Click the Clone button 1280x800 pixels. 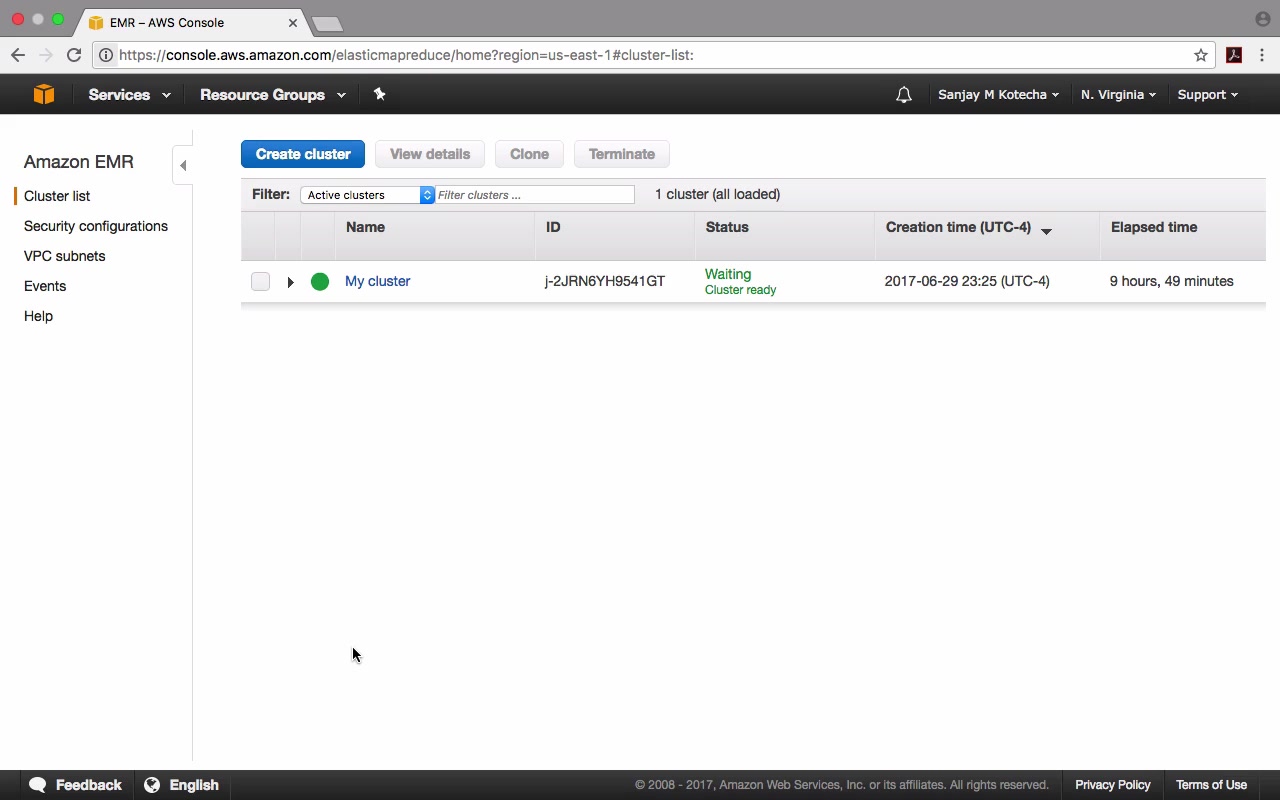(529, 154)
